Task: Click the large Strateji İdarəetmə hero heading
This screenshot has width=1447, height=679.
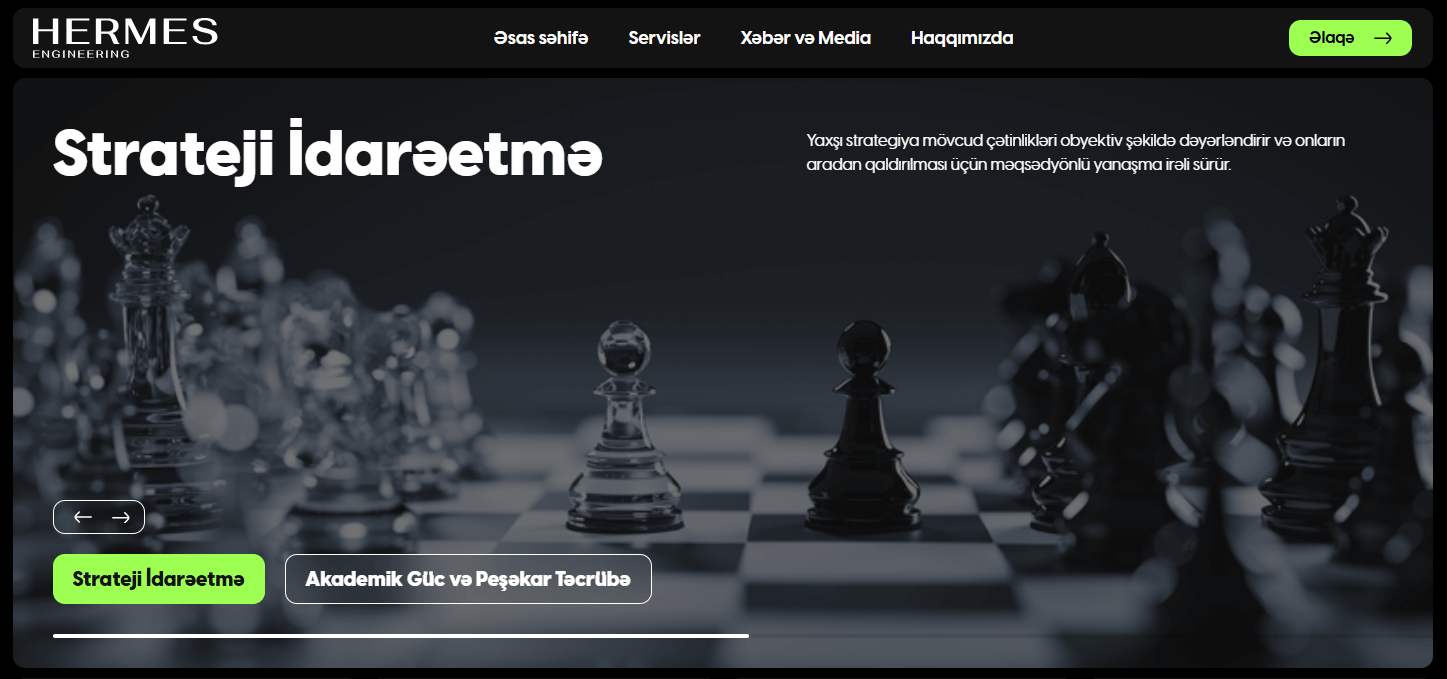Action: tap(328, 153)
